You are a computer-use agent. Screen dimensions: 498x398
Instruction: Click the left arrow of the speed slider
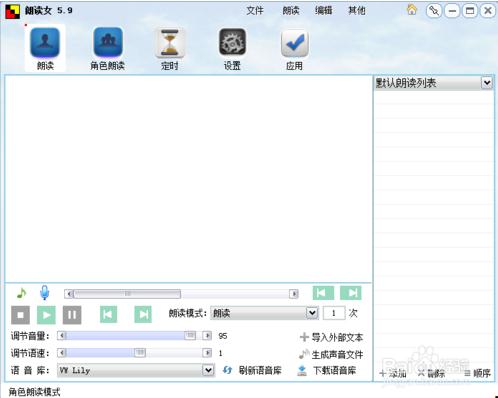click(62, 352)
